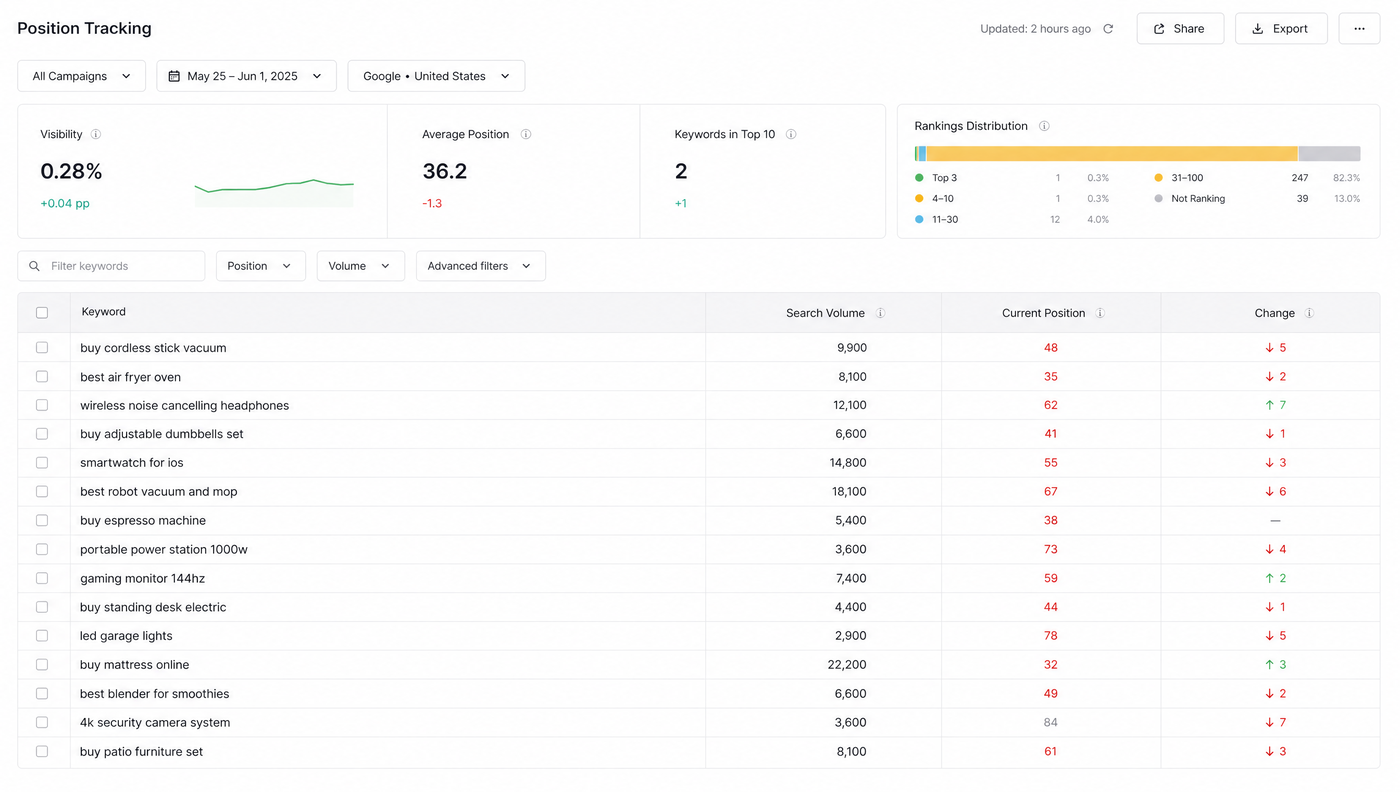Click the yellow 31–100 segment in distribution bar
Image resolution: width=1400 pixels, height=792 pixels.
pyautogui.click(x=1112, y=153)
